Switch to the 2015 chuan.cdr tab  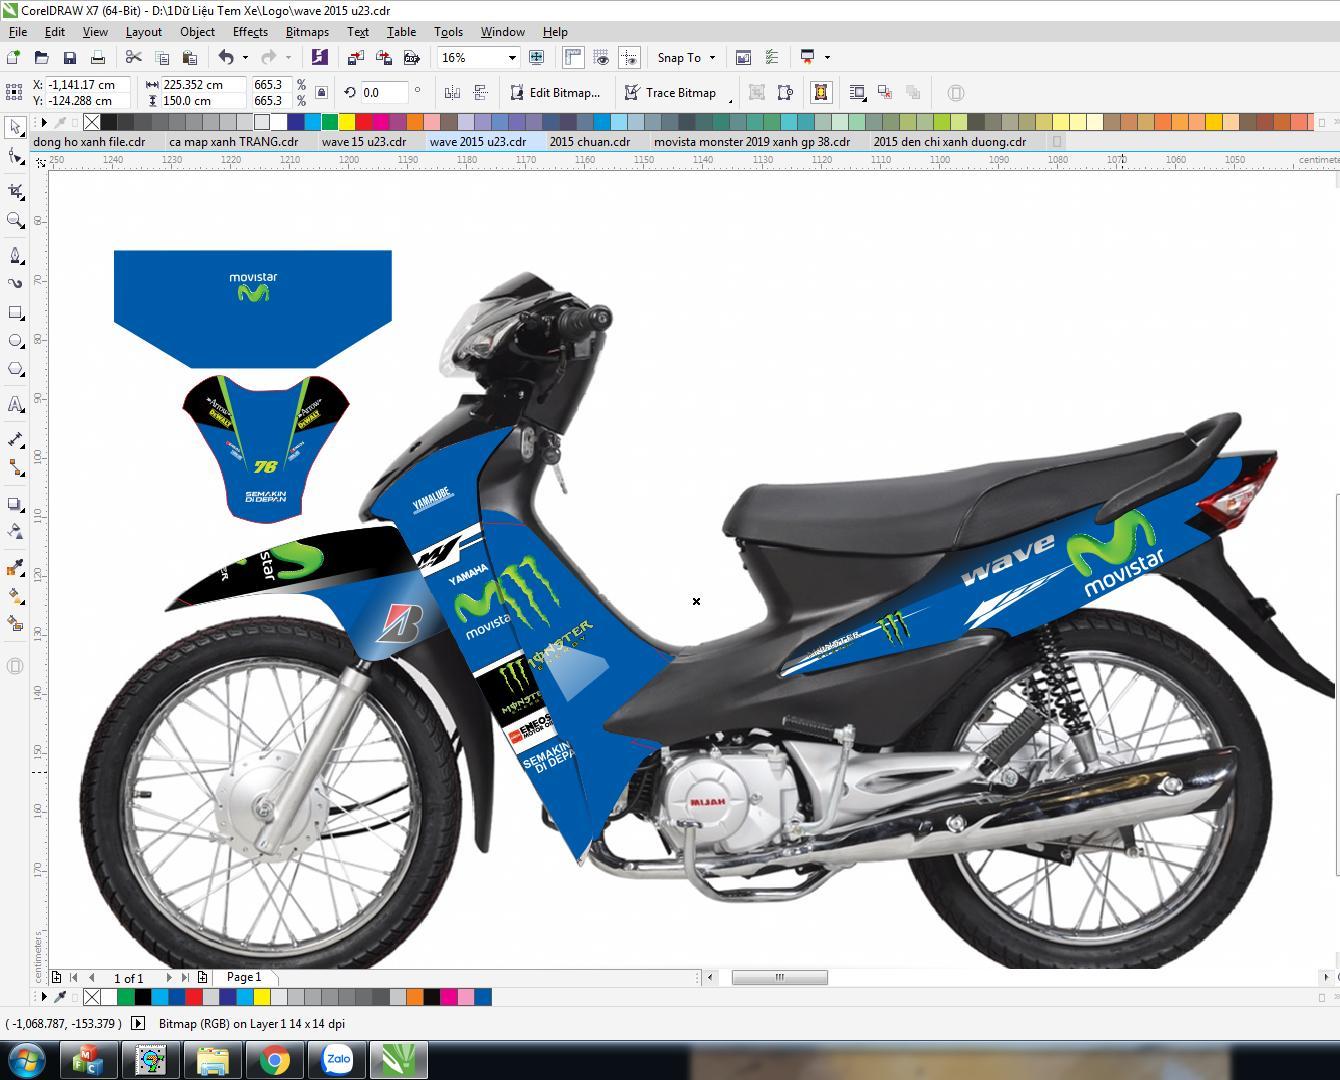point(589,142)
